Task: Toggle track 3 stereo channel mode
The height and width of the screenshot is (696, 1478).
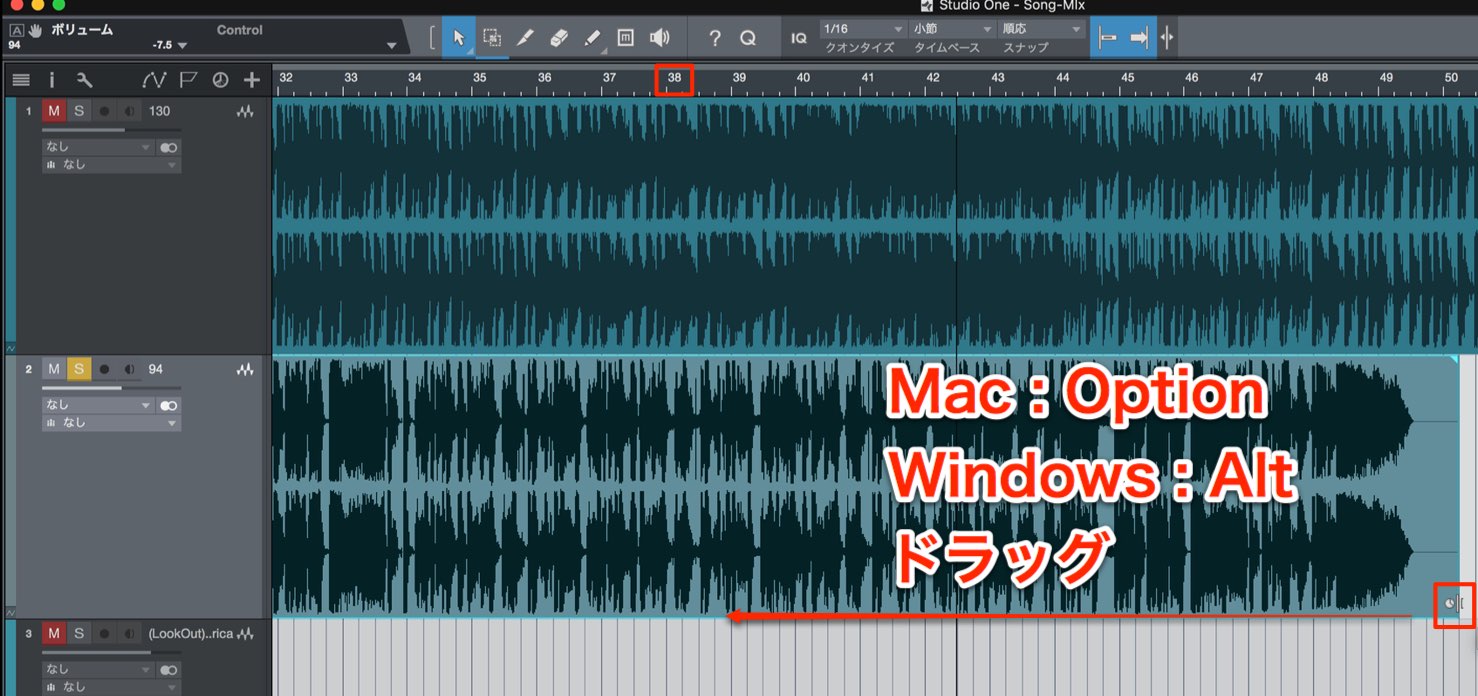Action: click(168, 669)
